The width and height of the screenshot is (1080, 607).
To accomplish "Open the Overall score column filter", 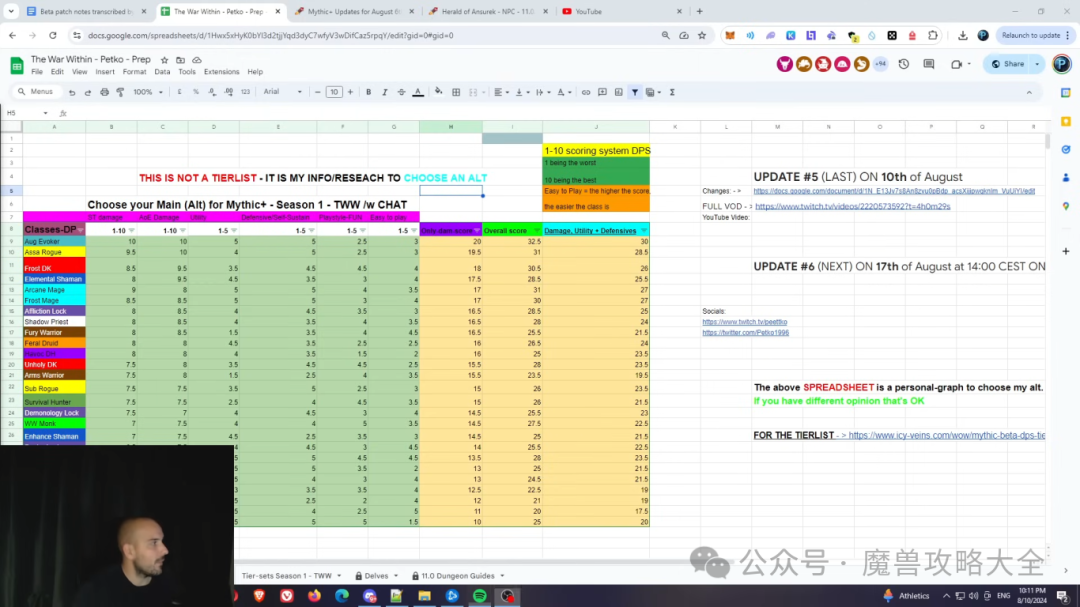I will point(537,231).
